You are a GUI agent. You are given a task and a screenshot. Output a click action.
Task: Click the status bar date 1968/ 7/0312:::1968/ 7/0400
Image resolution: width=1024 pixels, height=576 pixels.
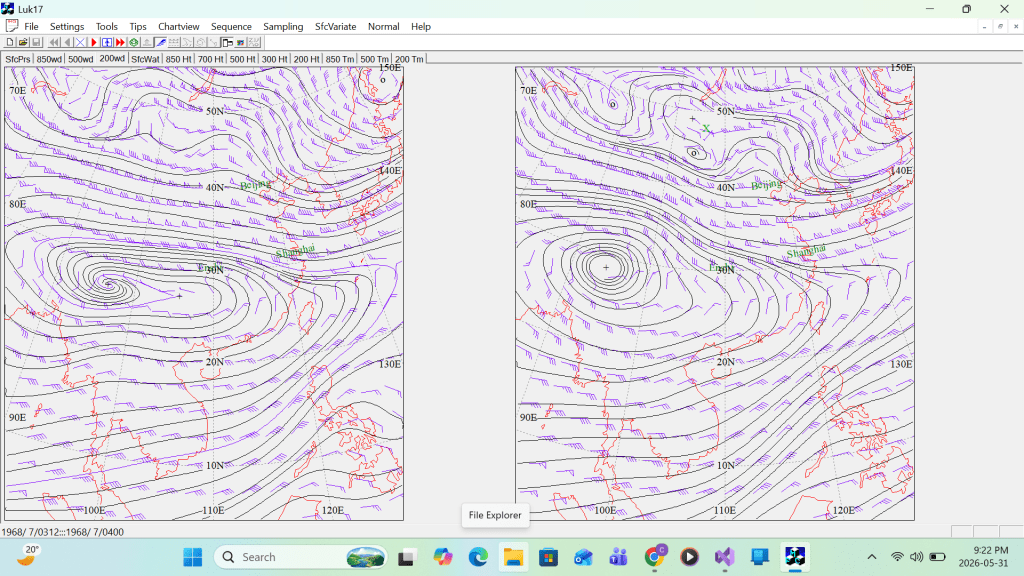click(x=63, y=532)
